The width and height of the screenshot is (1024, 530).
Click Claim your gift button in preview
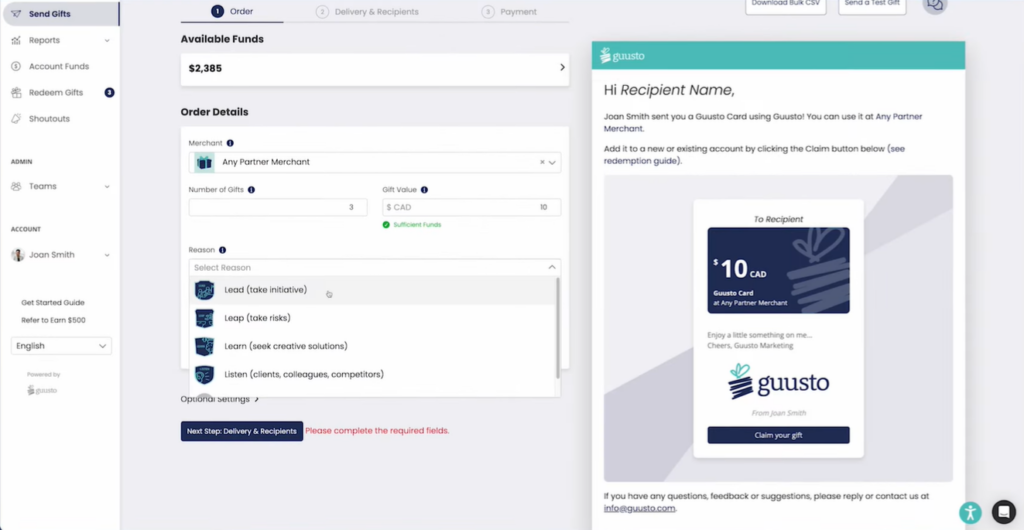click(x=778, y=435)
